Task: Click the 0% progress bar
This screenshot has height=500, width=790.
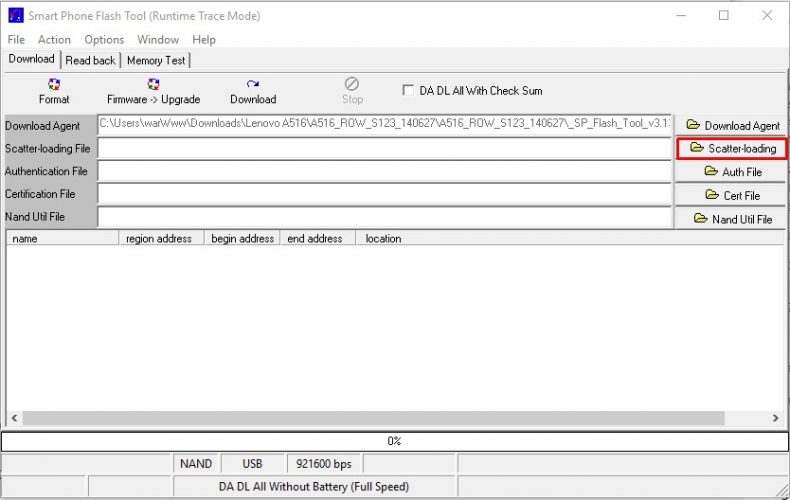Action: [x=394, y=442]
